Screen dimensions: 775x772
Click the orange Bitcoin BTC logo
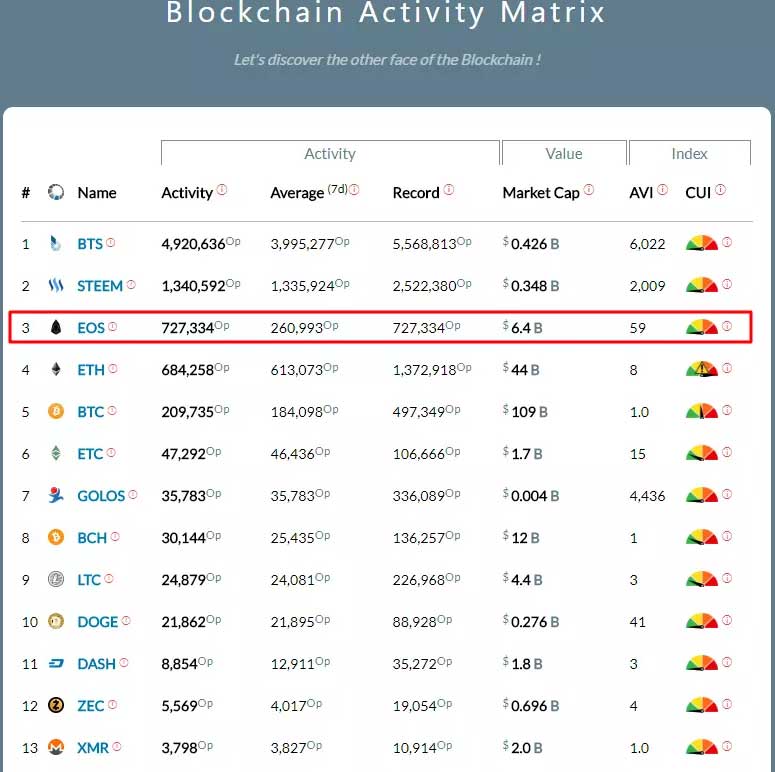[56, 411]
